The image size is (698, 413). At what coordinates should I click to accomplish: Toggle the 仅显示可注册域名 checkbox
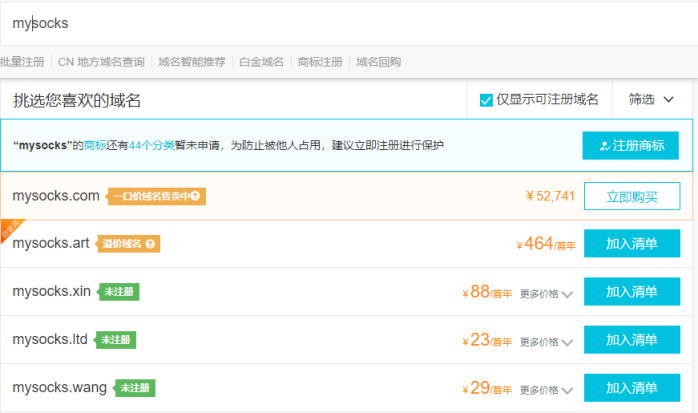coord(486,100)
